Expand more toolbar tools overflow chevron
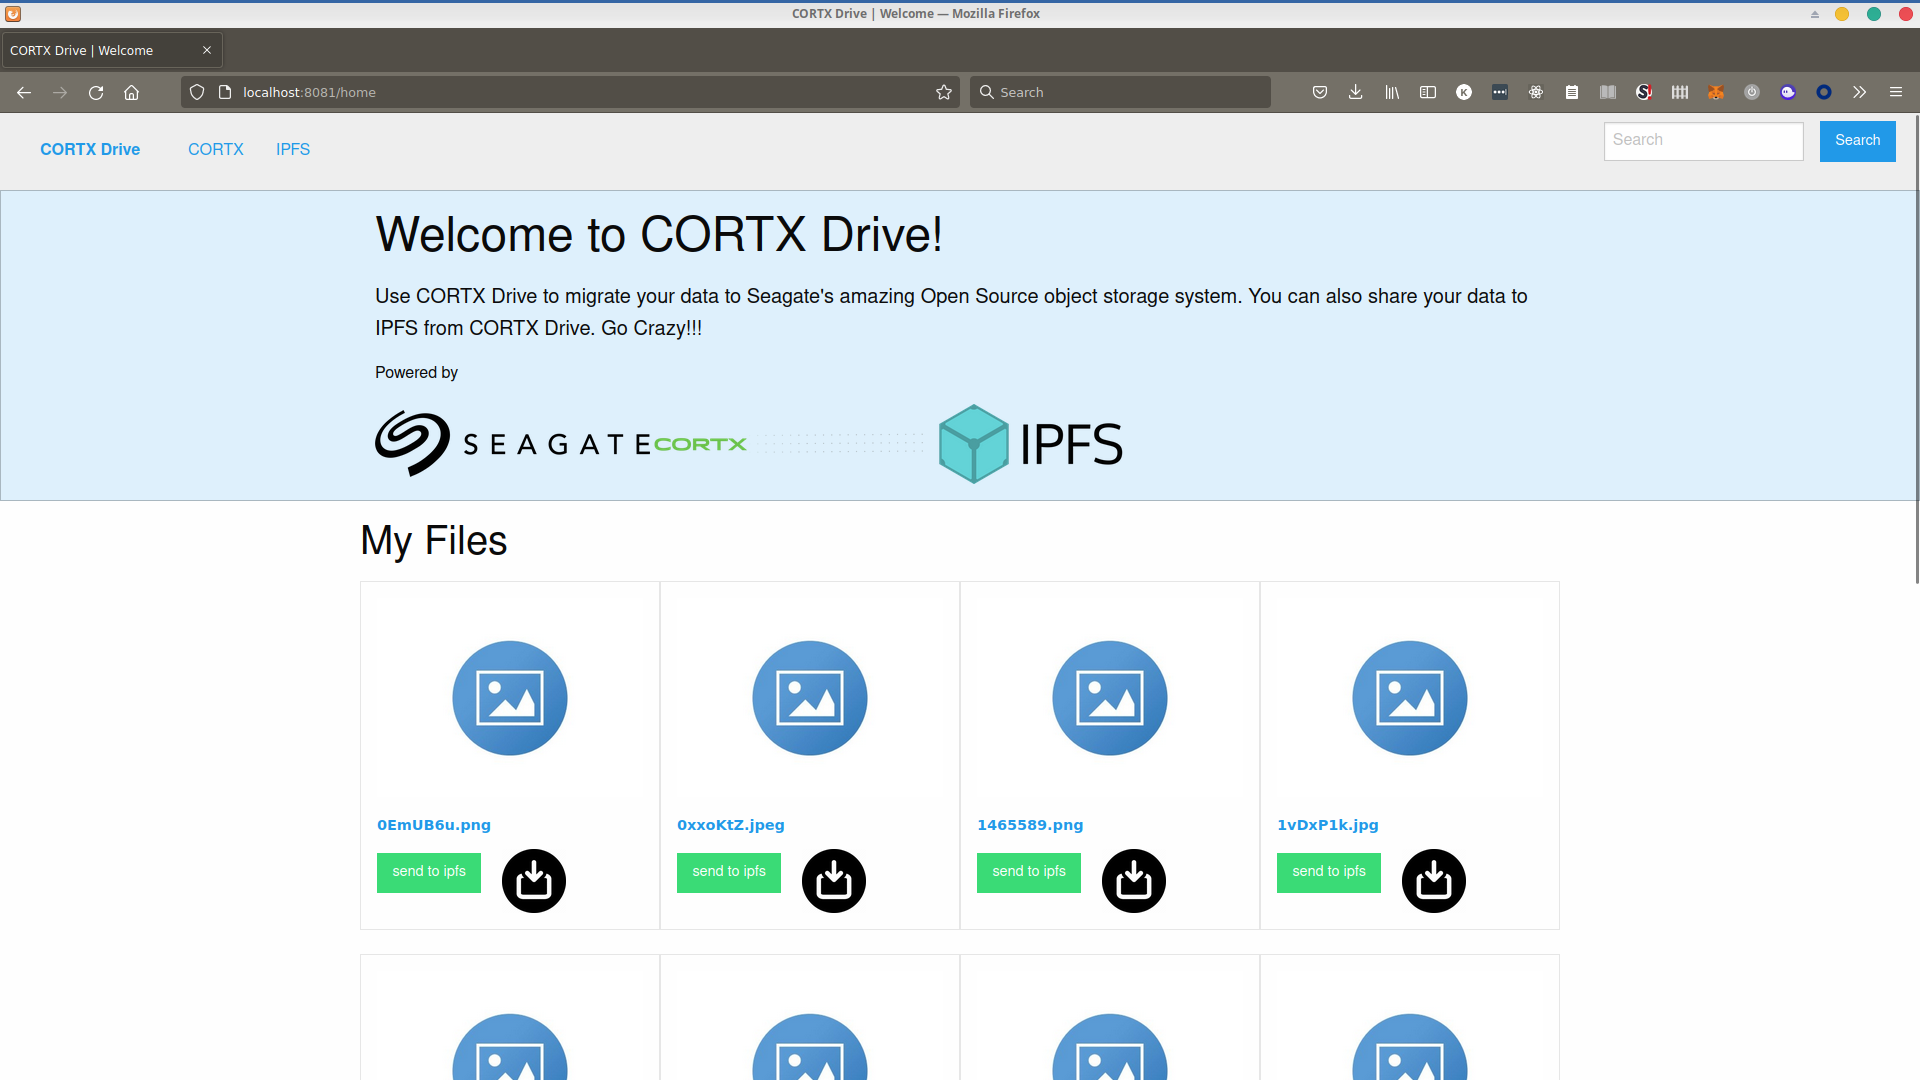 1859,92
